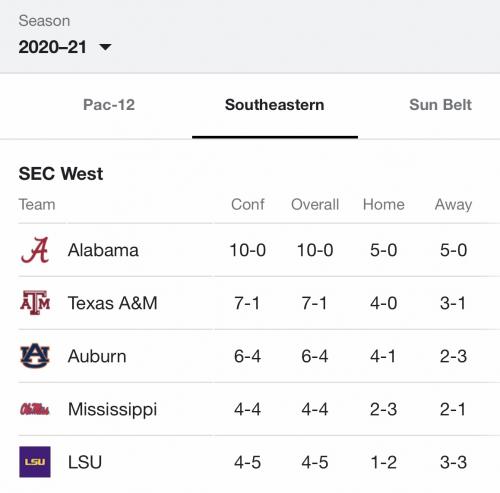Screen dimensions: 500x493
Task: Click the purple LSU logo
Action: 35,462
